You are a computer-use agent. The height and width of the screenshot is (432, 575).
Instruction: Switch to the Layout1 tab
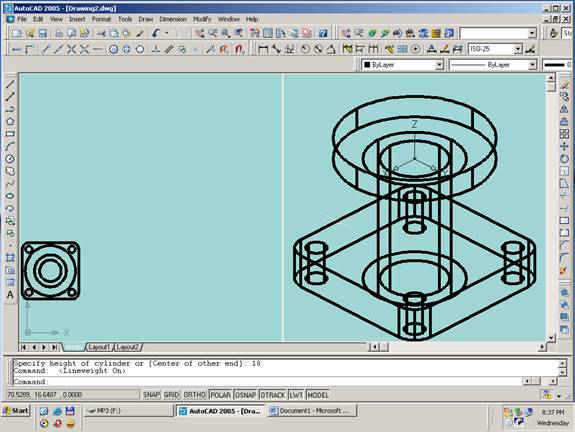pos(99,347)
